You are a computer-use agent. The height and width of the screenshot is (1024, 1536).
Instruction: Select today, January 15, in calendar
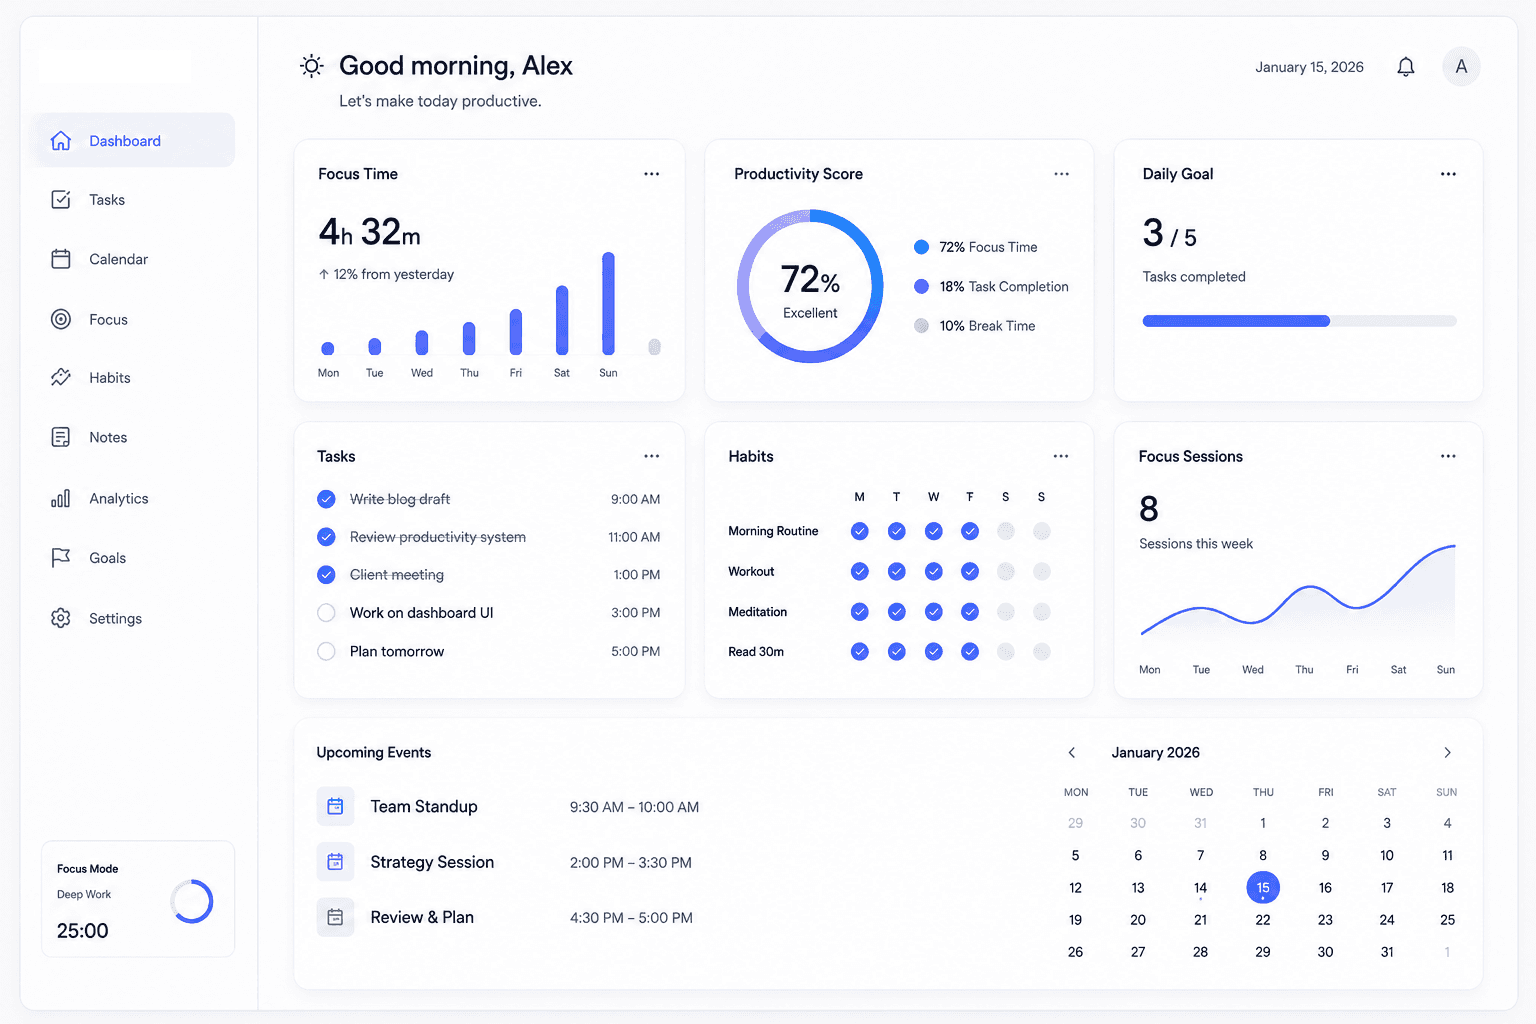tap(1263, 887)
